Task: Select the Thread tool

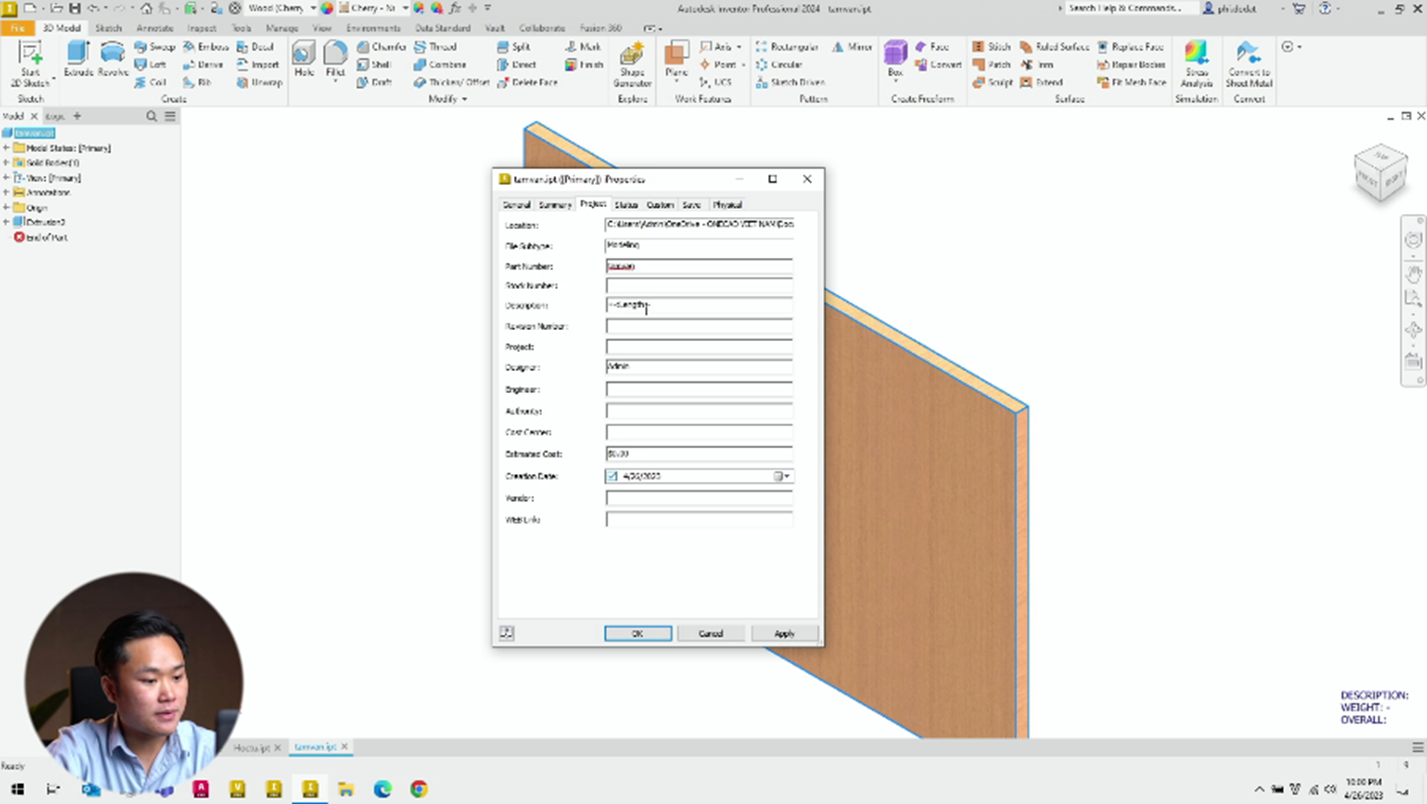Action: point(436,47)
